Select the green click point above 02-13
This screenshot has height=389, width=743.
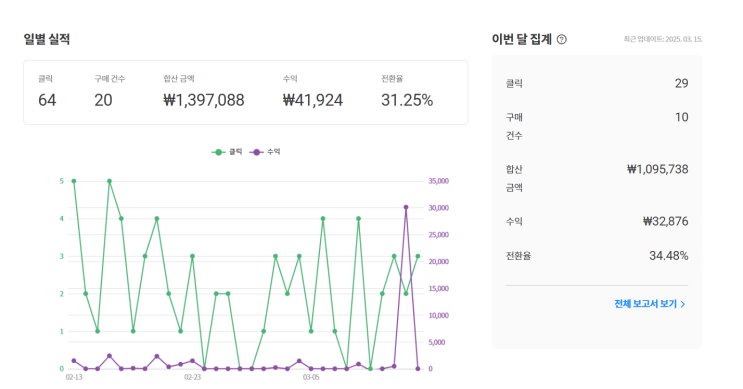[x=74, y=181]
